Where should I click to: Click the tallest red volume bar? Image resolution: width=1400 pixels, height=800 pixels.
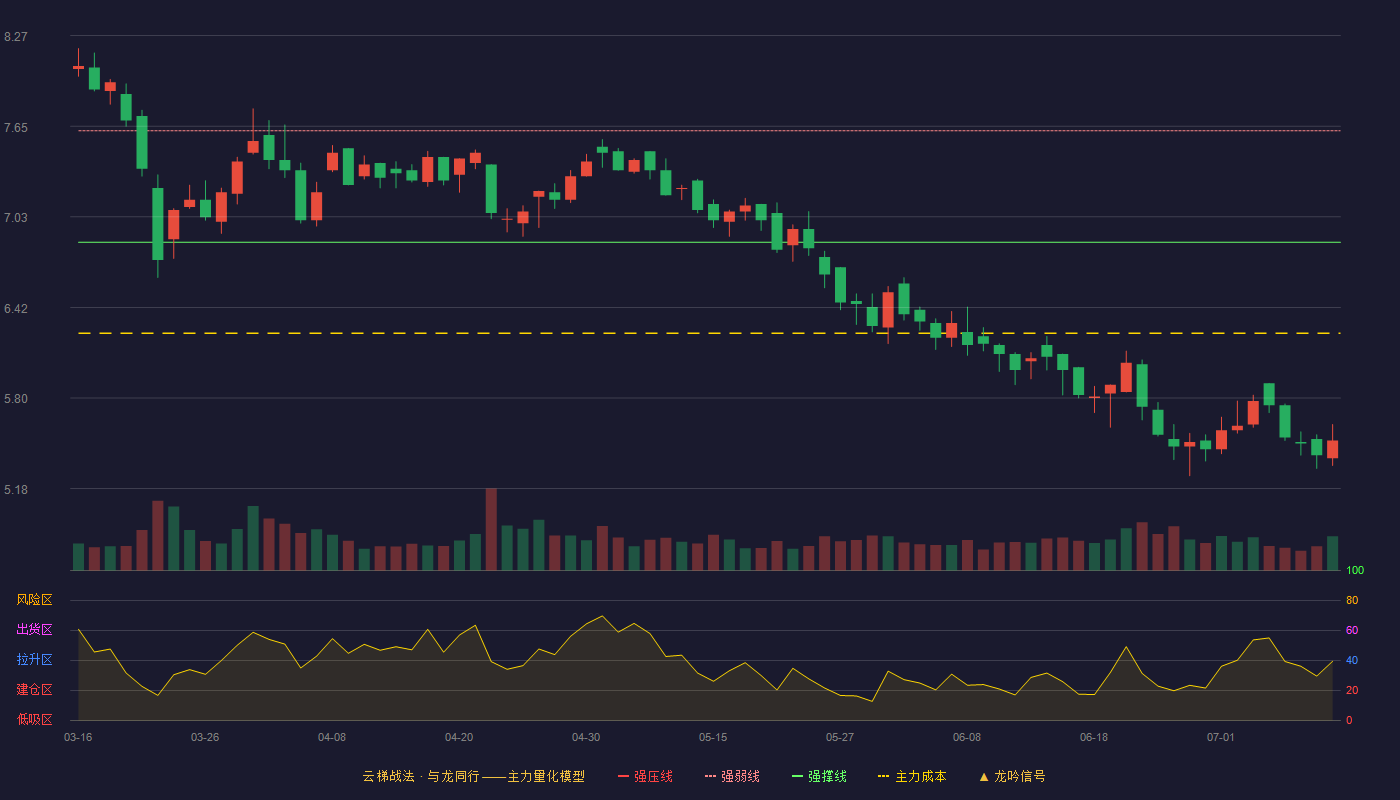click(491, 529)
